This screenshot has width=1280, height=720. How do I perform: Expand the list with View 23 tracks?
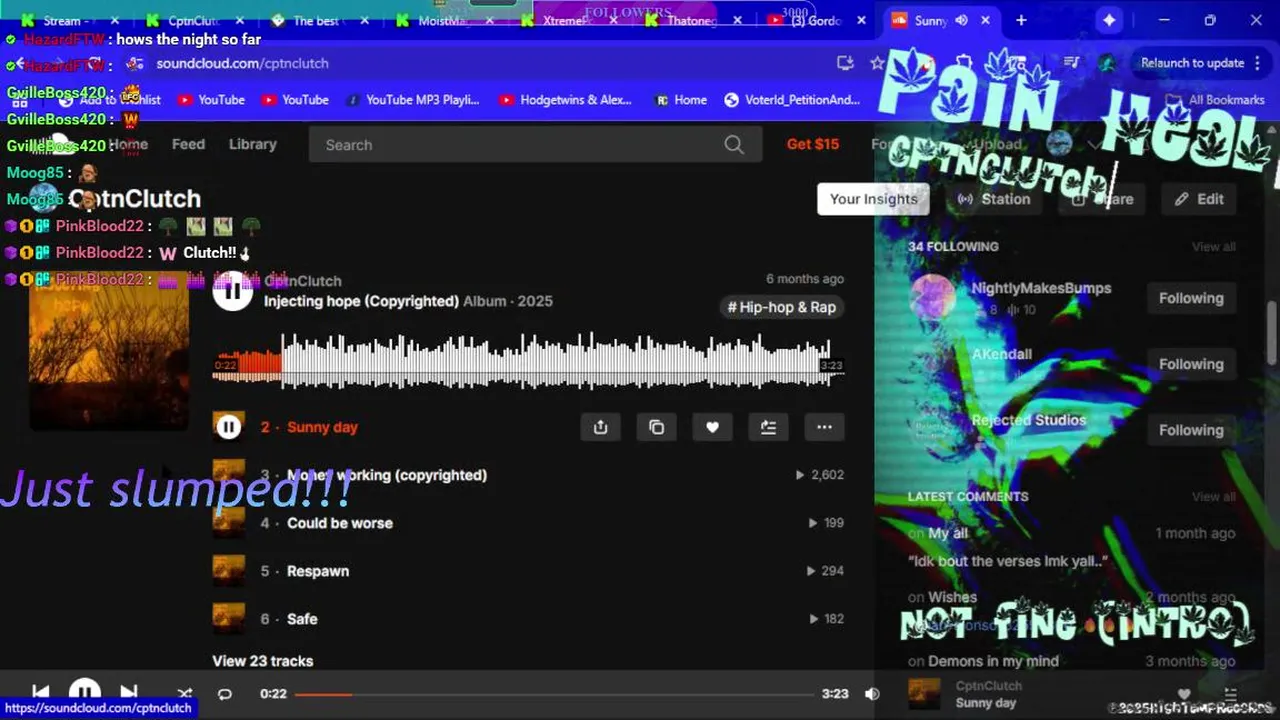point(263,661)
